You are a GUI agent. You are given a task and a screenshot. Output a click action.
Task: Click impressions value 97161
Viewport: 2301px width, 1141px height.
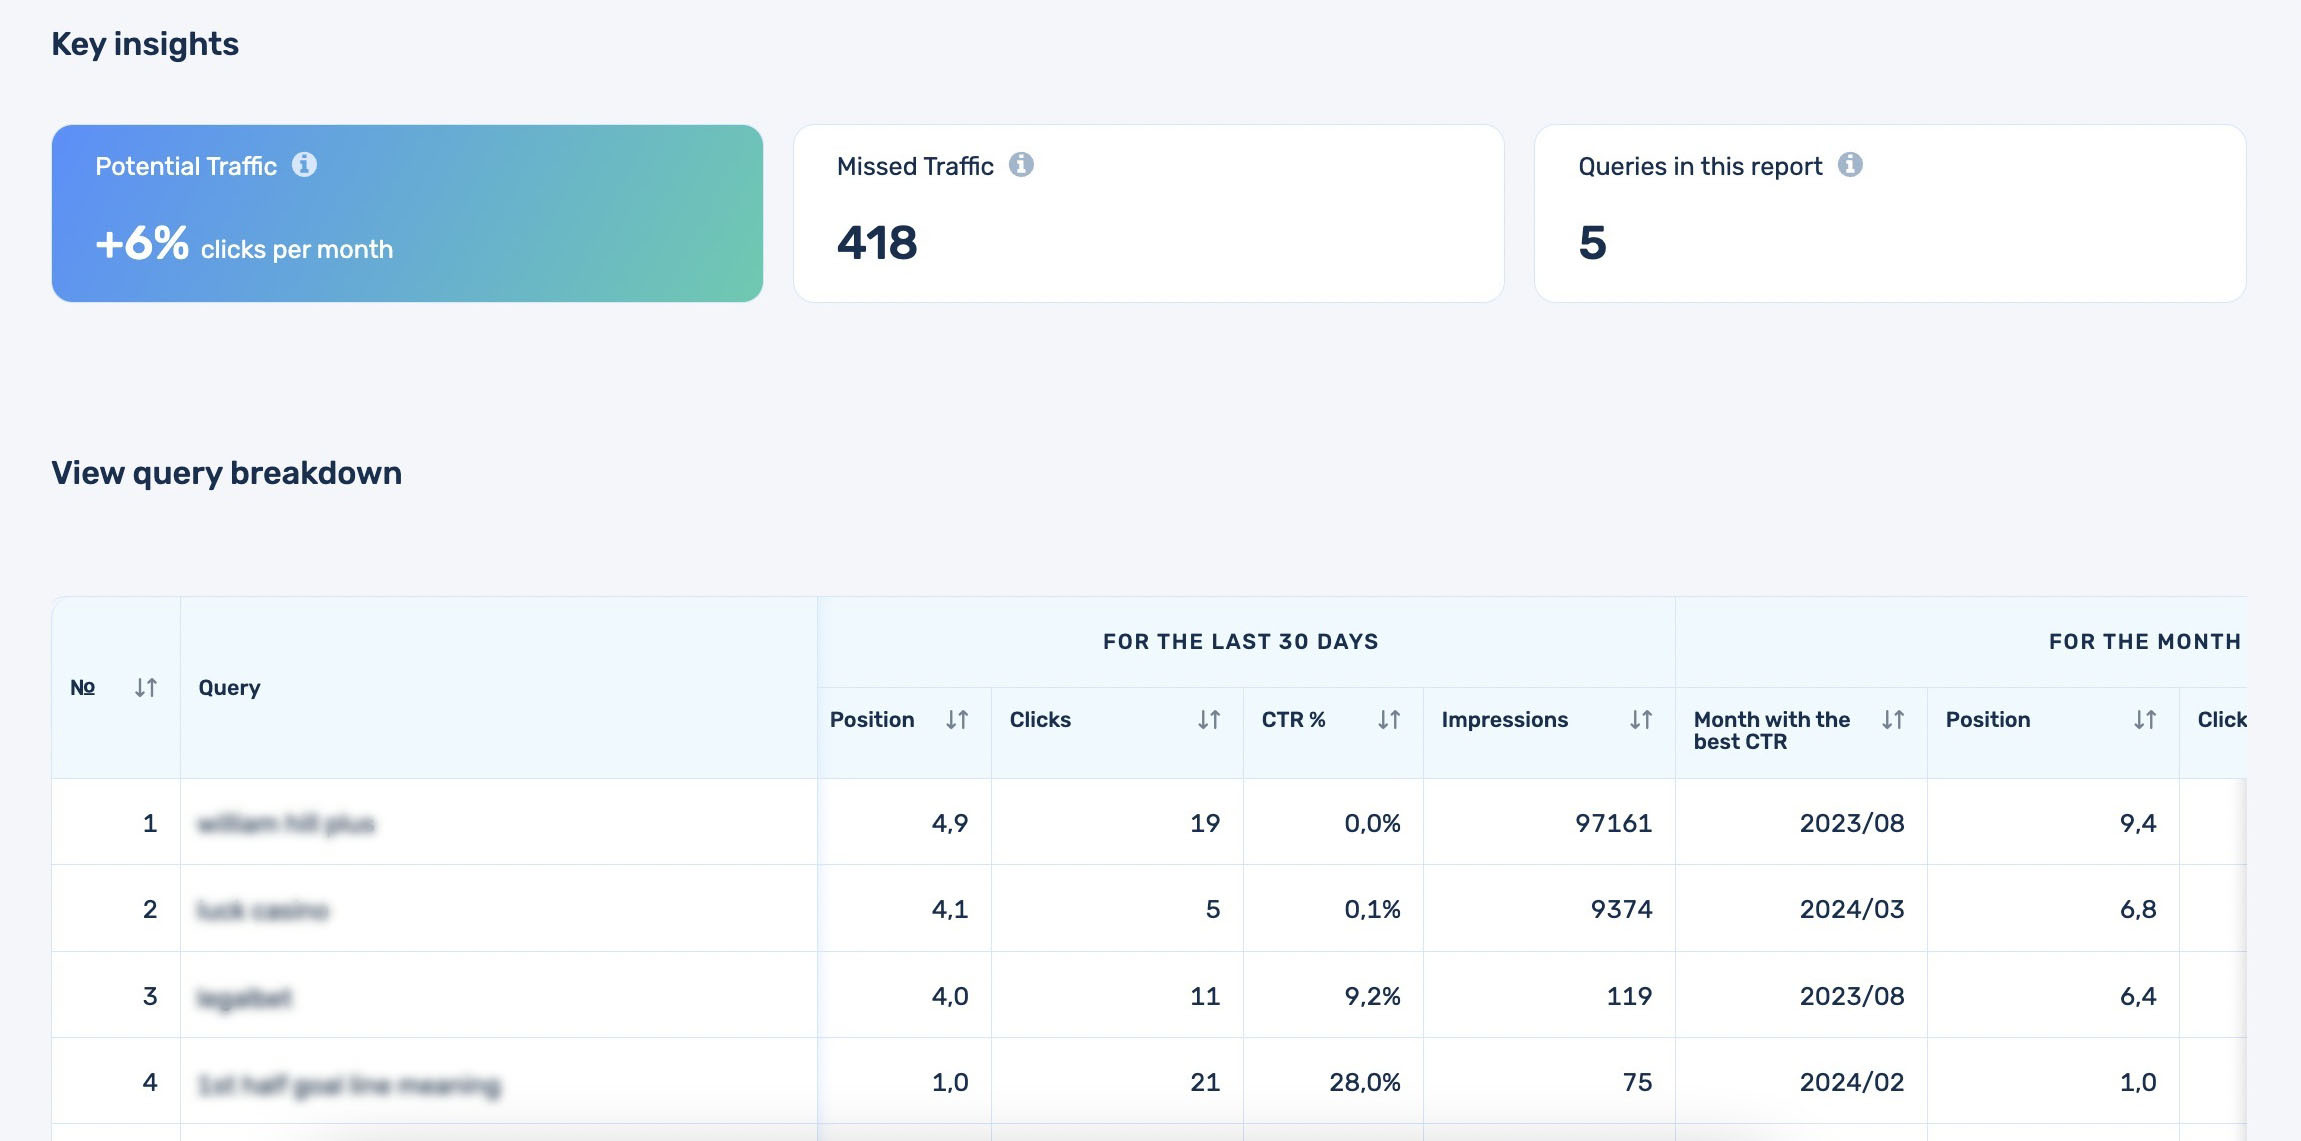[x=1613, y=823]
